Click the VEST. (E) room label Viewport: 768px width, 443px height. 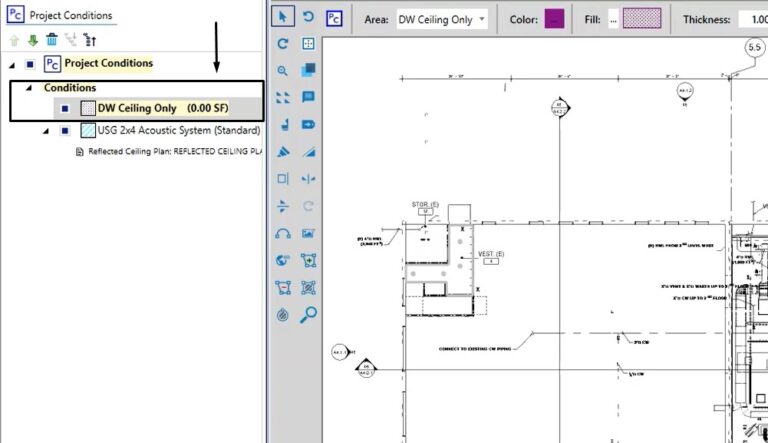pyautogui.click(x=491, y=254)
